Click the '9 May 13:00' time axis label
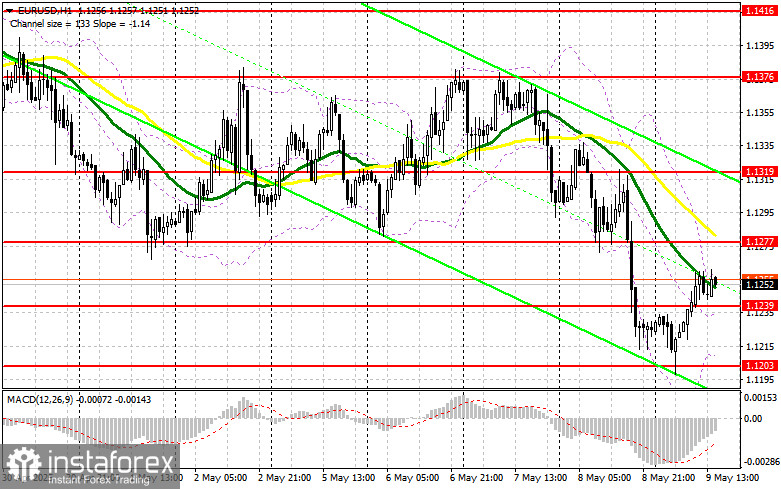781x489 pixels. [732, 478]
